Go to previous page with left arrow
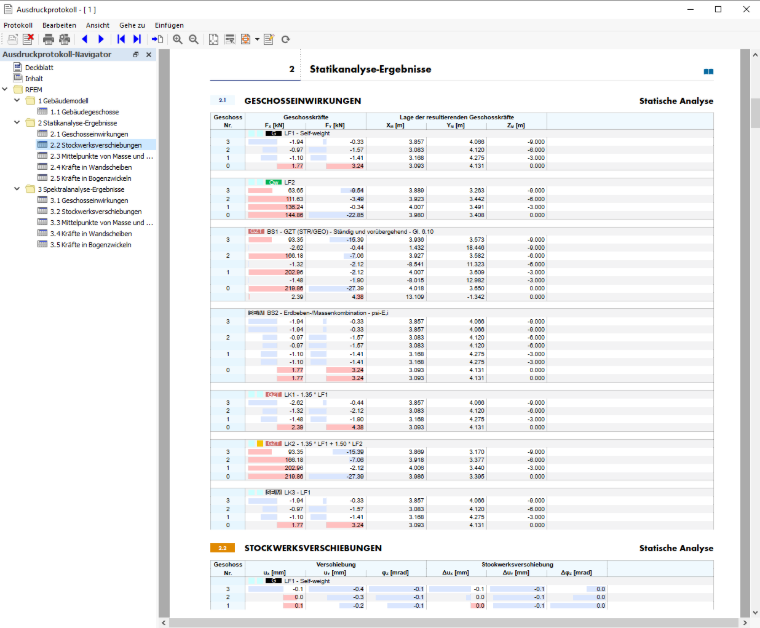The width and height of the screenshot is (760, 628). [85, 39]
